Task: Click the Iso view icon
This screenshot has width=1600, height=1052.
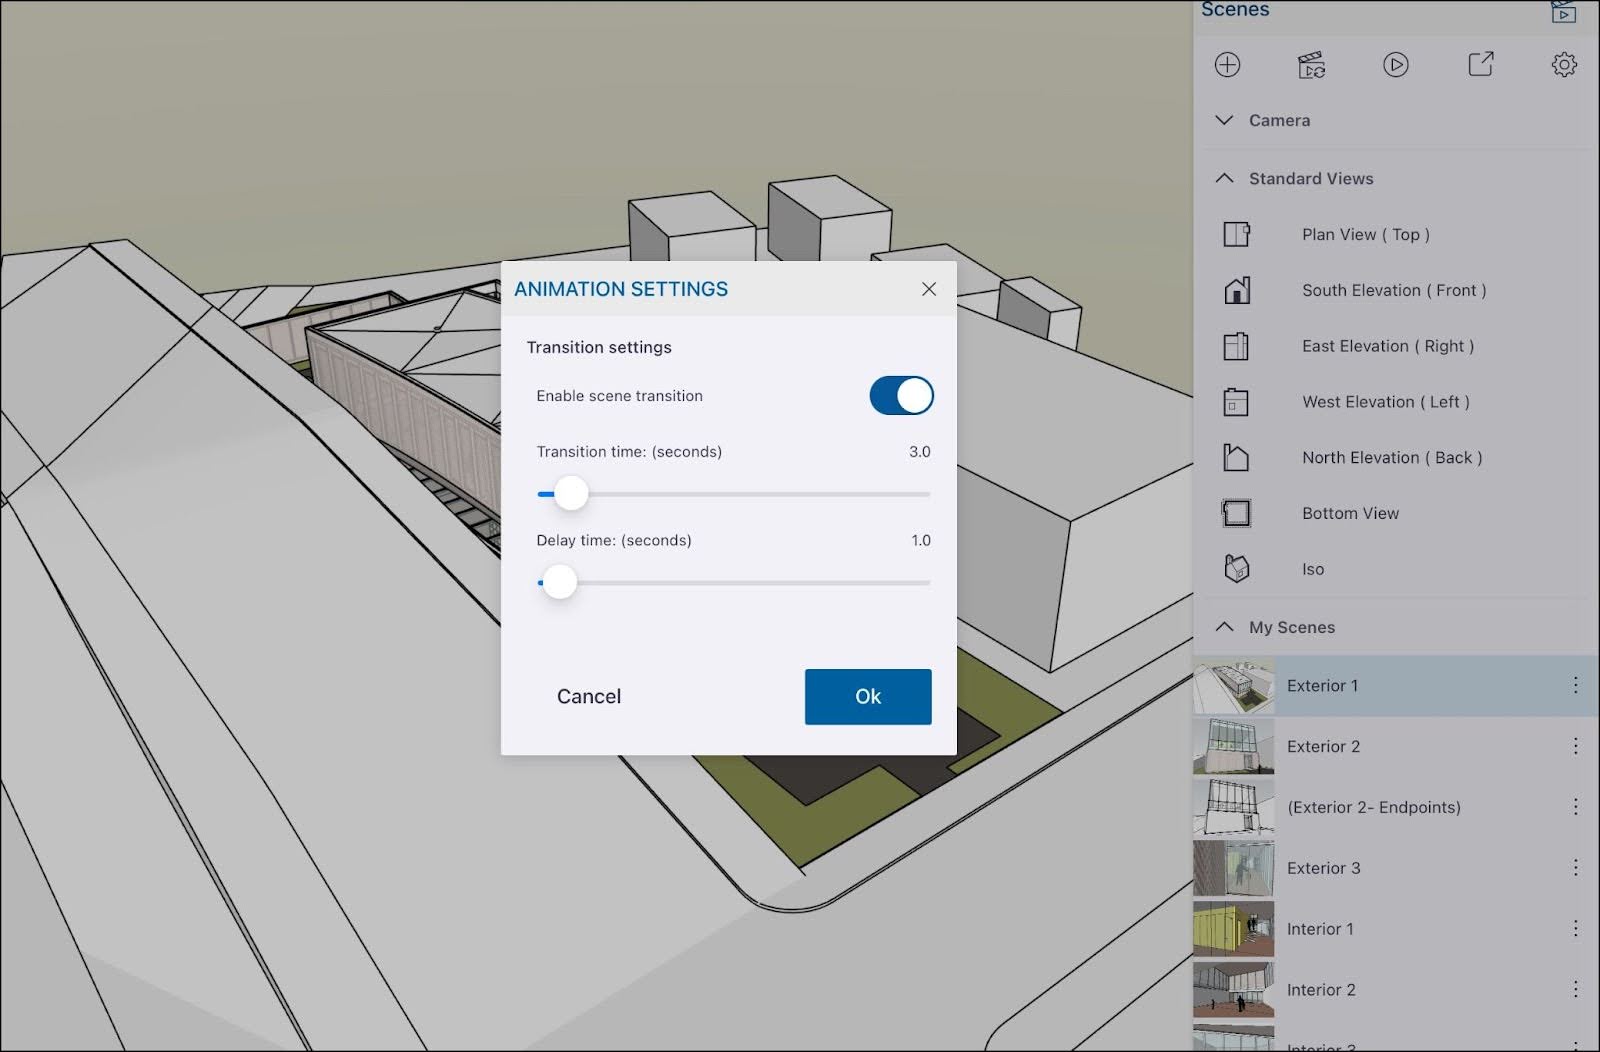Action: [x=1237, y=569]
